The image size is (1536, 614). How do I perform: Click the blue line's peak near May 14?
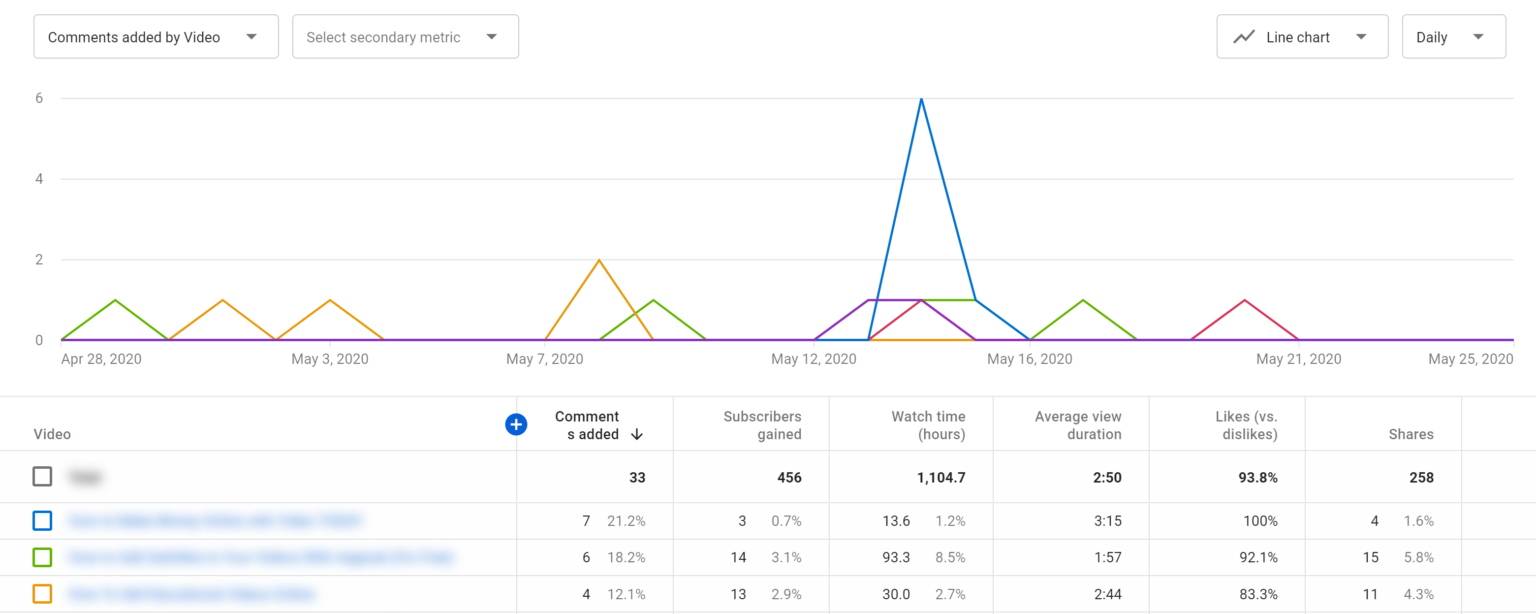point(921,99)
